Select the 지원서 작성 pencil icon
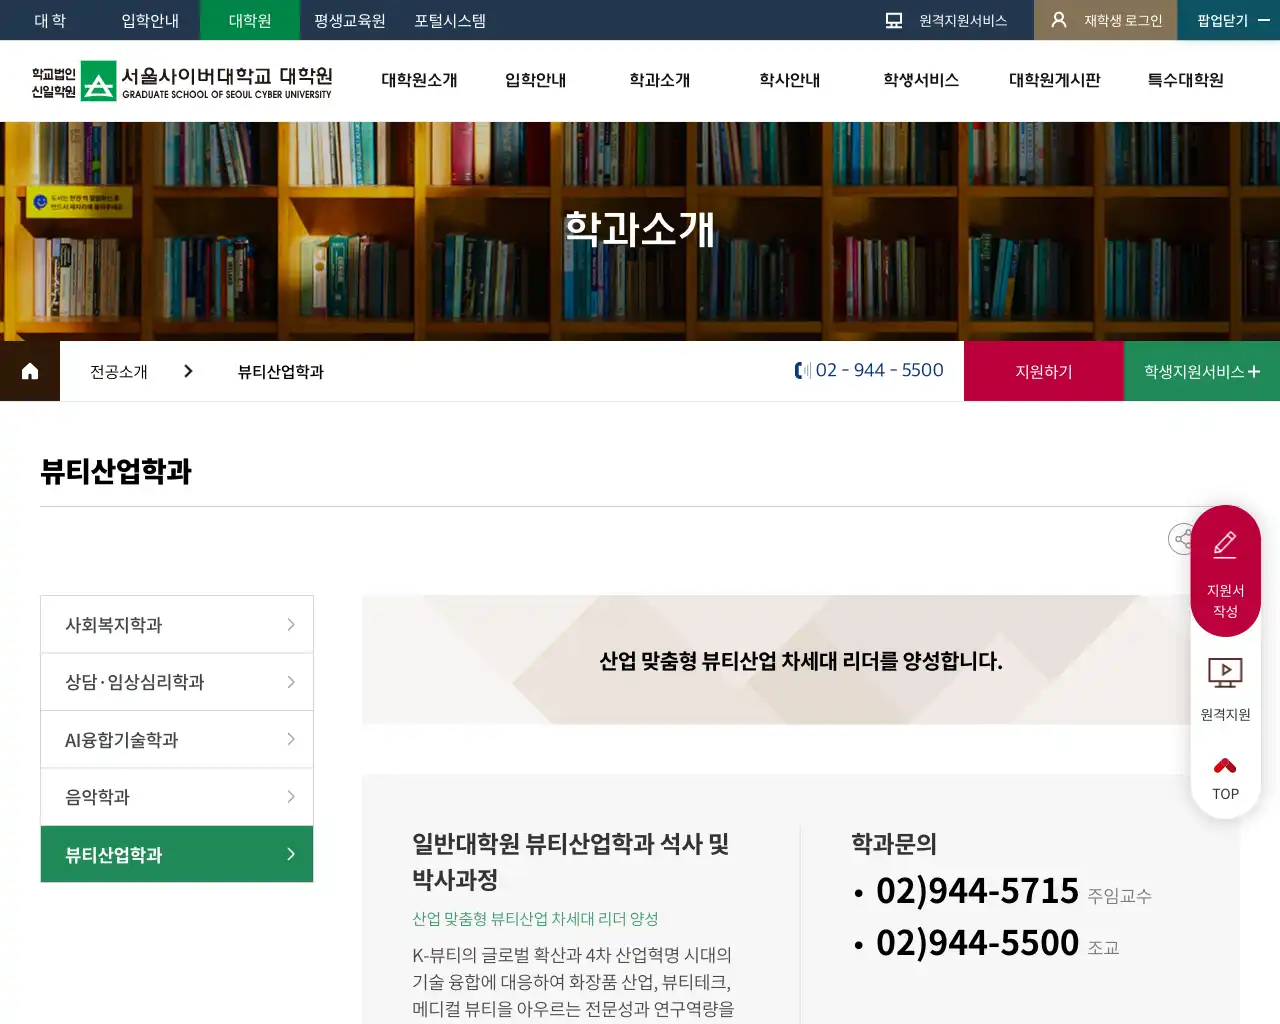The height and width of the screenshot is (1024, 1280). (x=1225, y=543)
